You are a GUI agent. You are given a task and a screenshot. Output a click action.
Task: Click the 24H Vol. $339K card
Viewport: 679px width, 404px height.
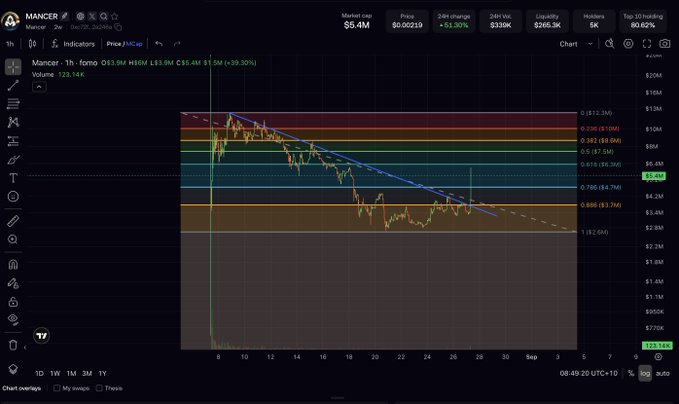coord(501,21)
